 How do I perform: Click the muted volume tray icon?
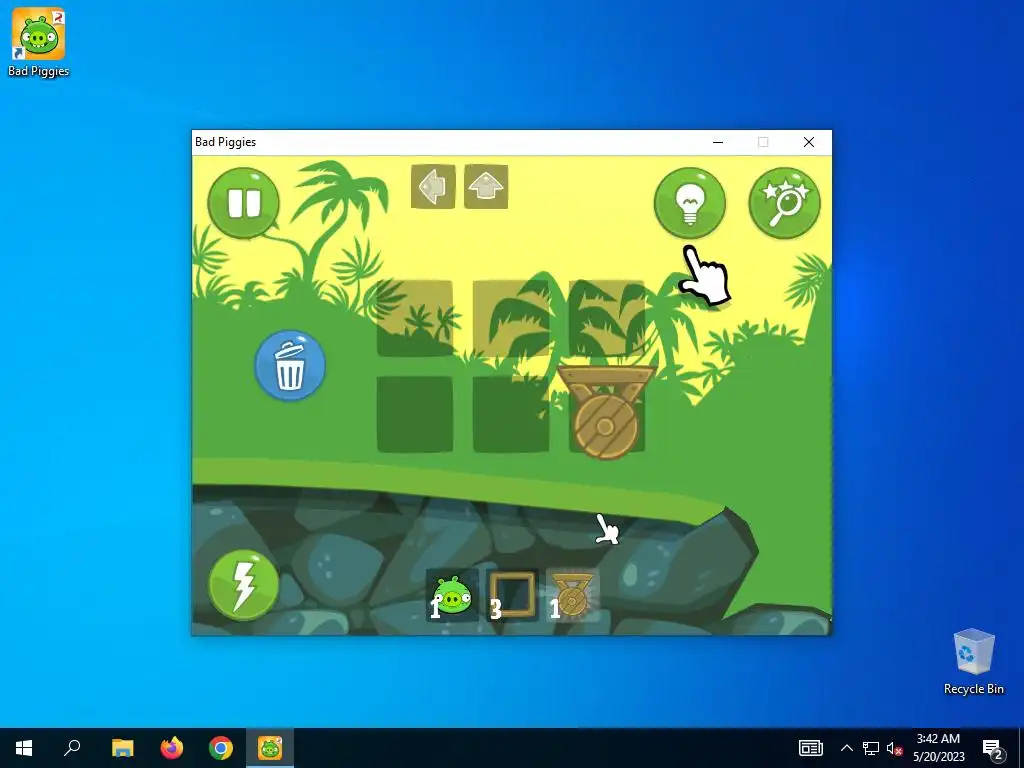tap(894, 748)
